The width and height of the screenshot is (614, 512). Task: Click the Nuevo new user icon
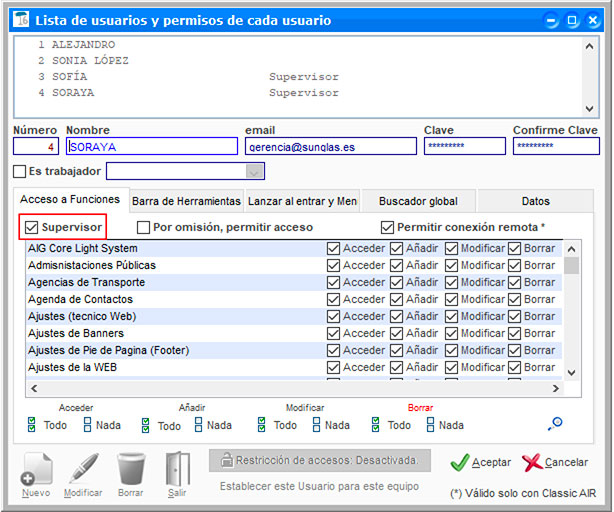(36, 469)
